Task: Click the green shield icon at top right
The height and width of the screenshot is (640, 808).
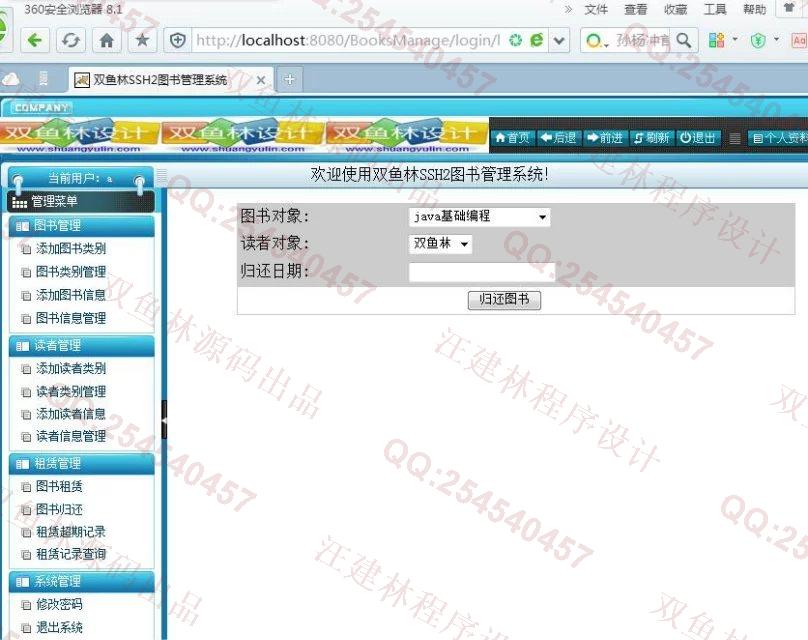Action: (x=758, y=41)
